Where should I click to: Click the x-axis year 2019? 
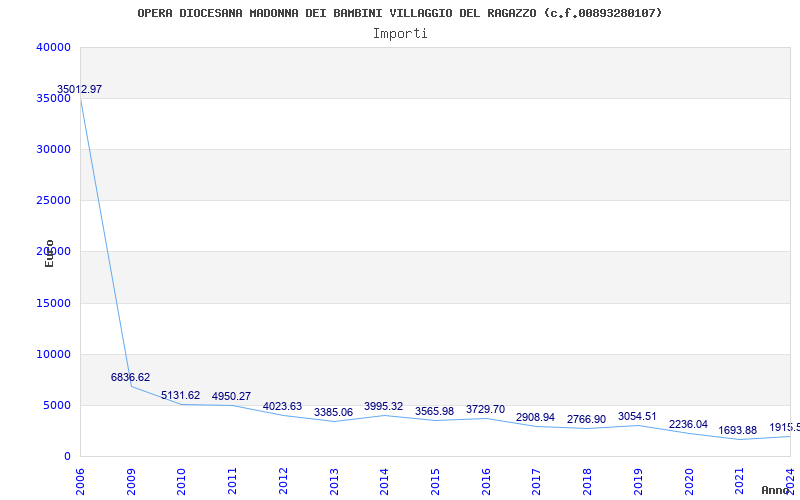[x=638, y=482]
